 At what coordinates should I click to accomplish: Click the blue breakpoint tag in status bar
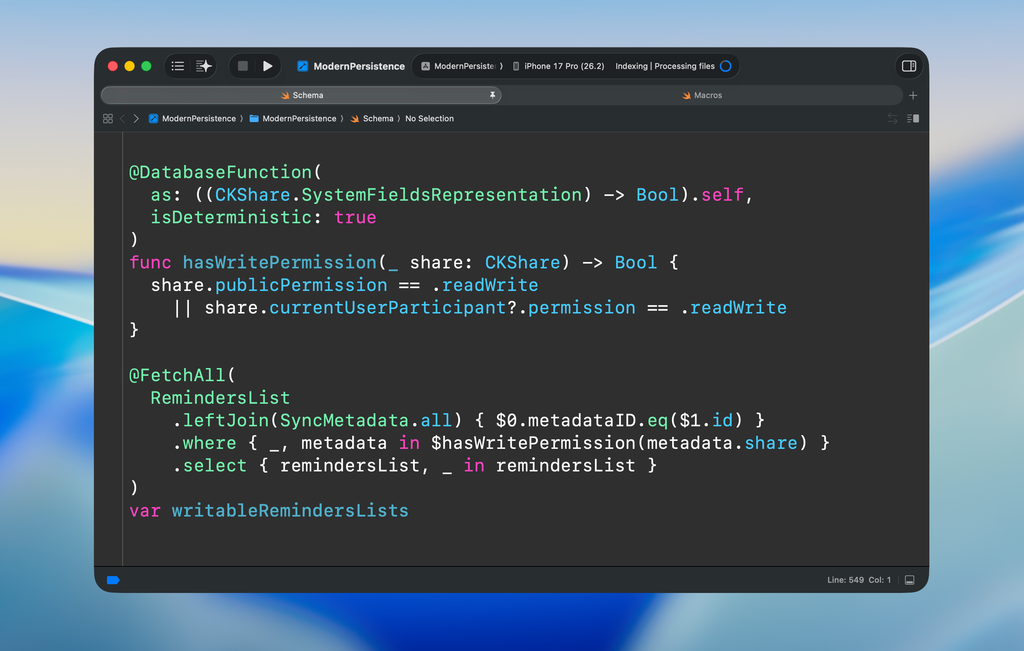(x=113, y=580)
